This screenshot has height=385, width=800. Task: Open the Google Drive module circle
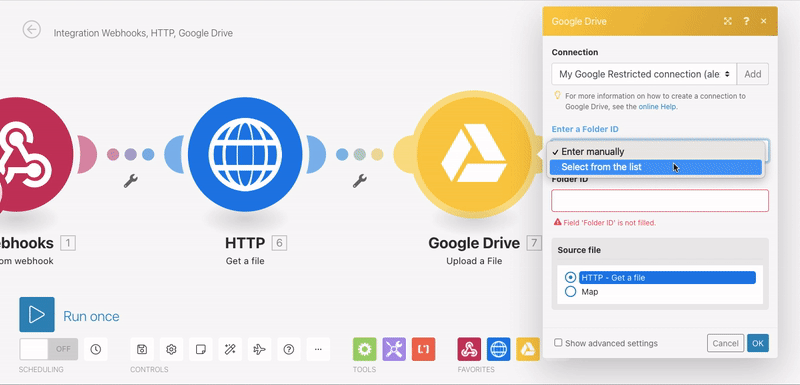click(x=473, y=155)
